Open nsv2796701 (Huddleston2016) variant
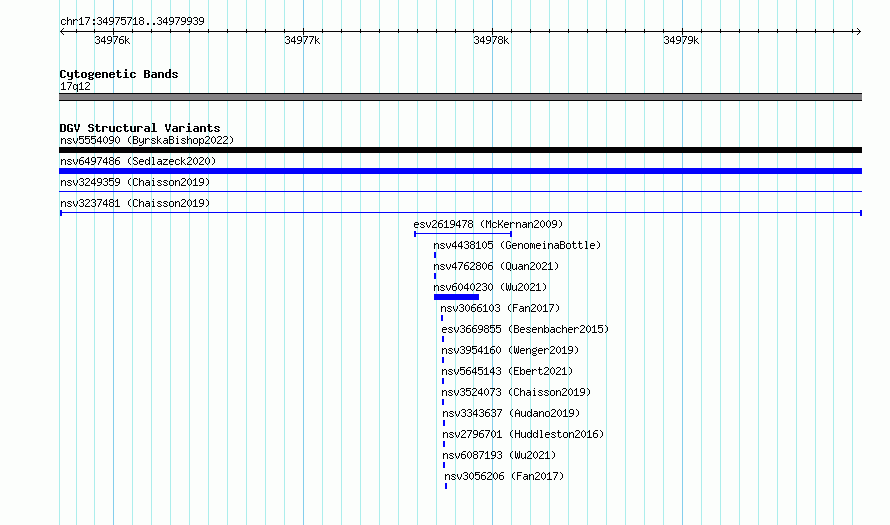The width and height of the screenshot is (890, 525). (523, 434)
